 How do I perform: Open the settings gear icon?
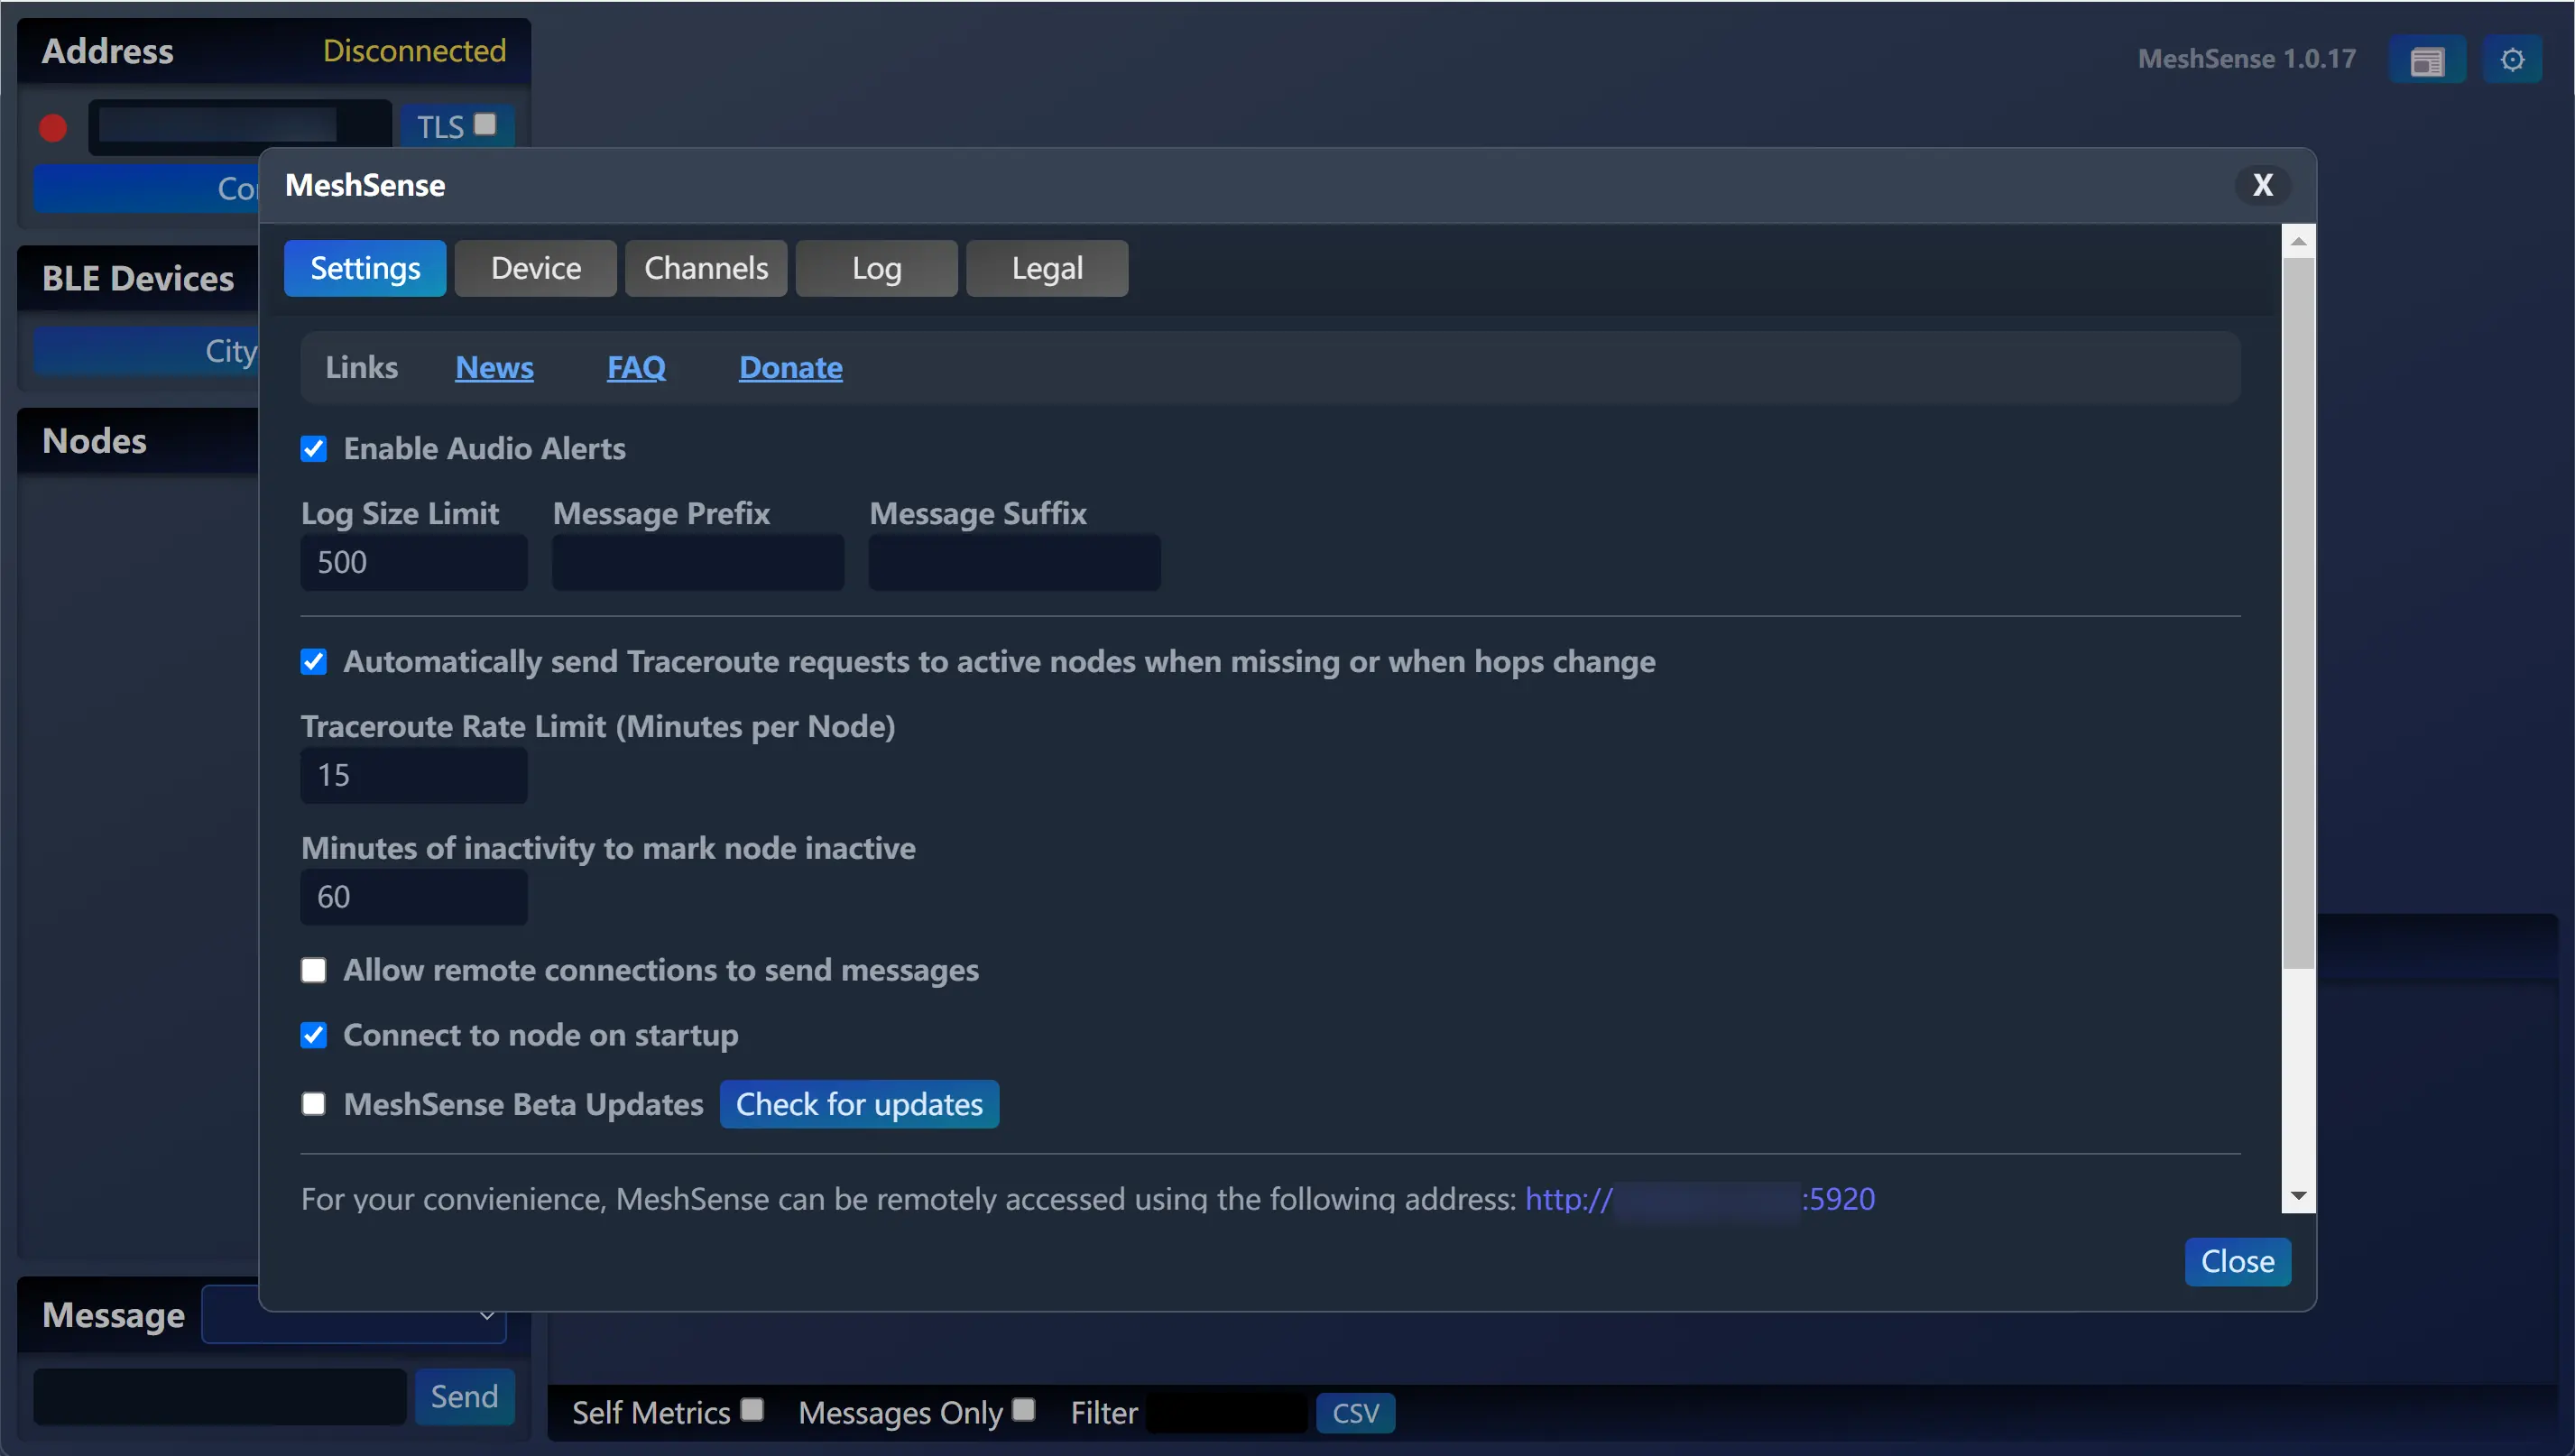point(2513,59)
